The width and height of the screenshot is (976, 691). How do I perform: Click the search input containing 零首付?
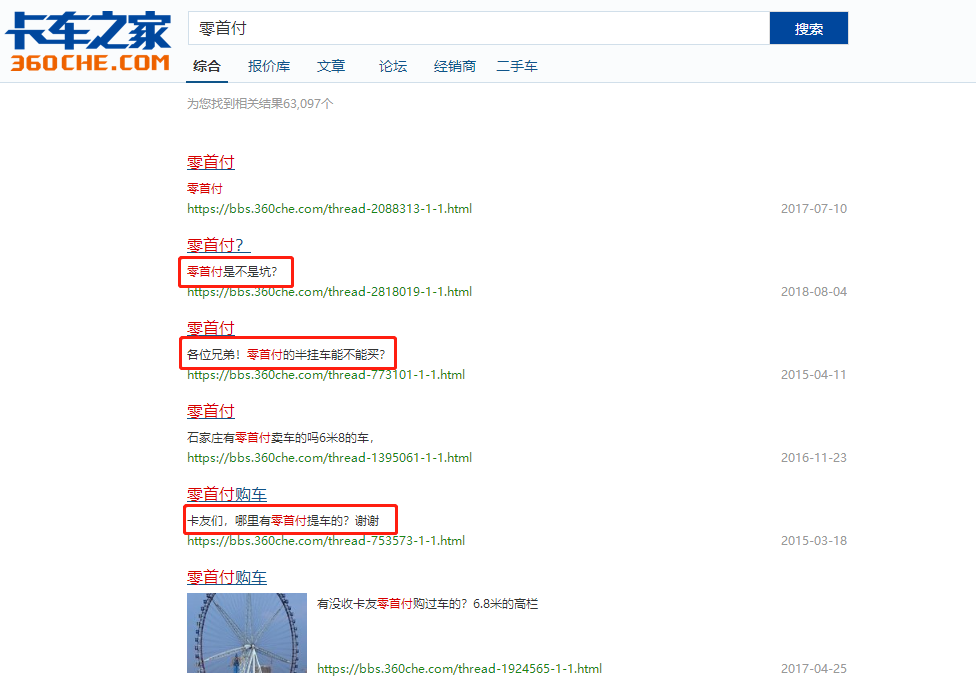pyautogui.click(x=479, y=28)
